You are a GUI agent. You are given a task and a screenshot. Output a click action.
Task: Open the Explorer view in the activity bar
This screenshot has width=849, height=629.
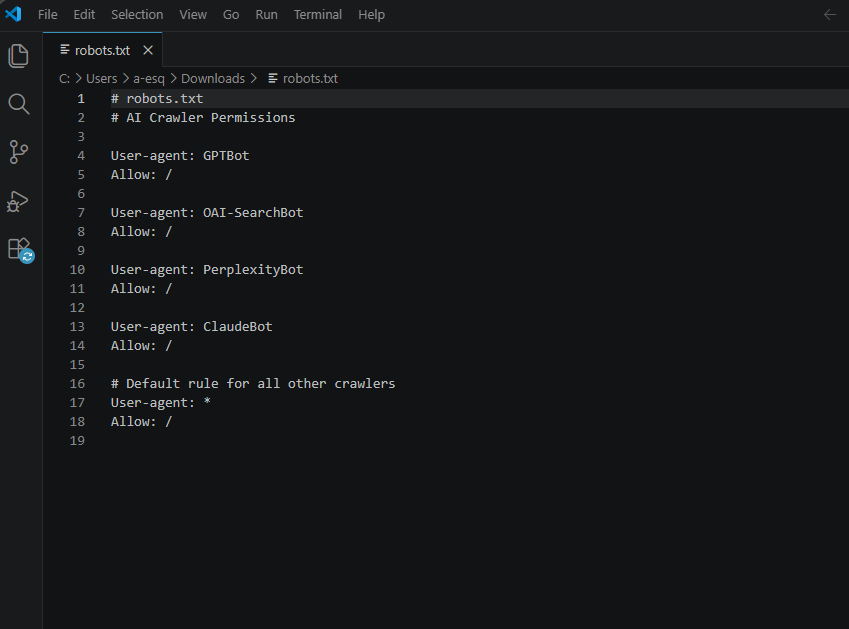point(18,56)
